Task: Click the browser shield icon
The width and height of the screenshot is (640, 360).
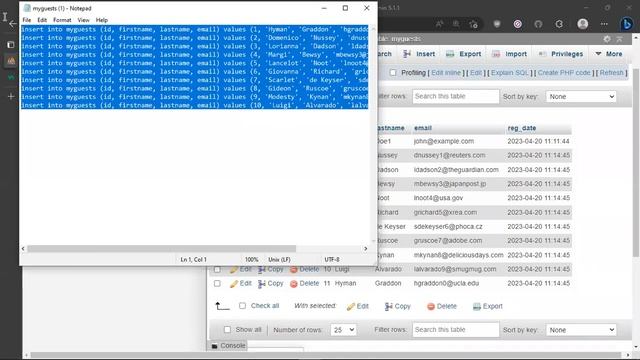Action: (497, 24)
